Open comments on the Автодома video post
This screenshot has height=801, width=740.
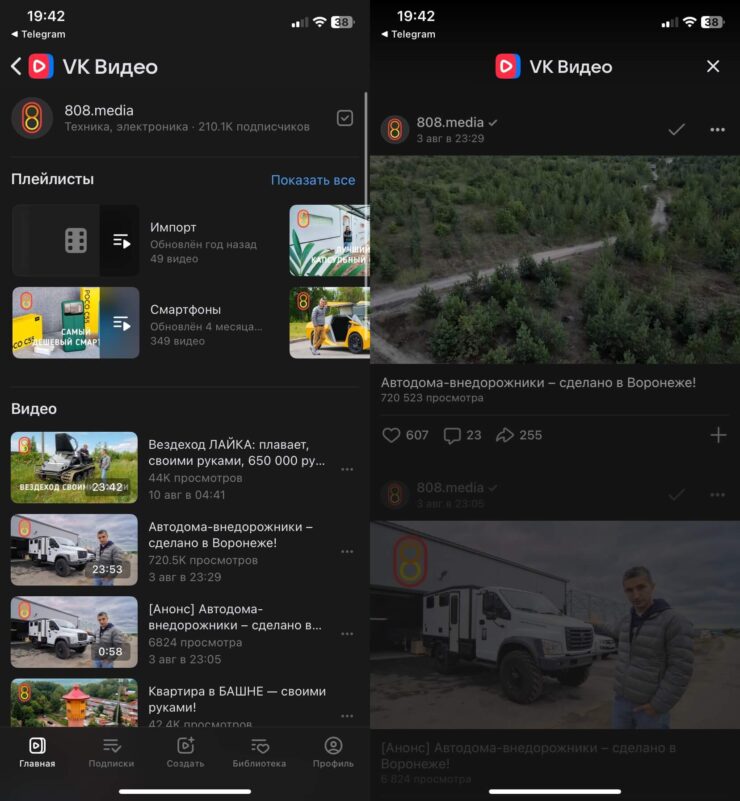452,435
